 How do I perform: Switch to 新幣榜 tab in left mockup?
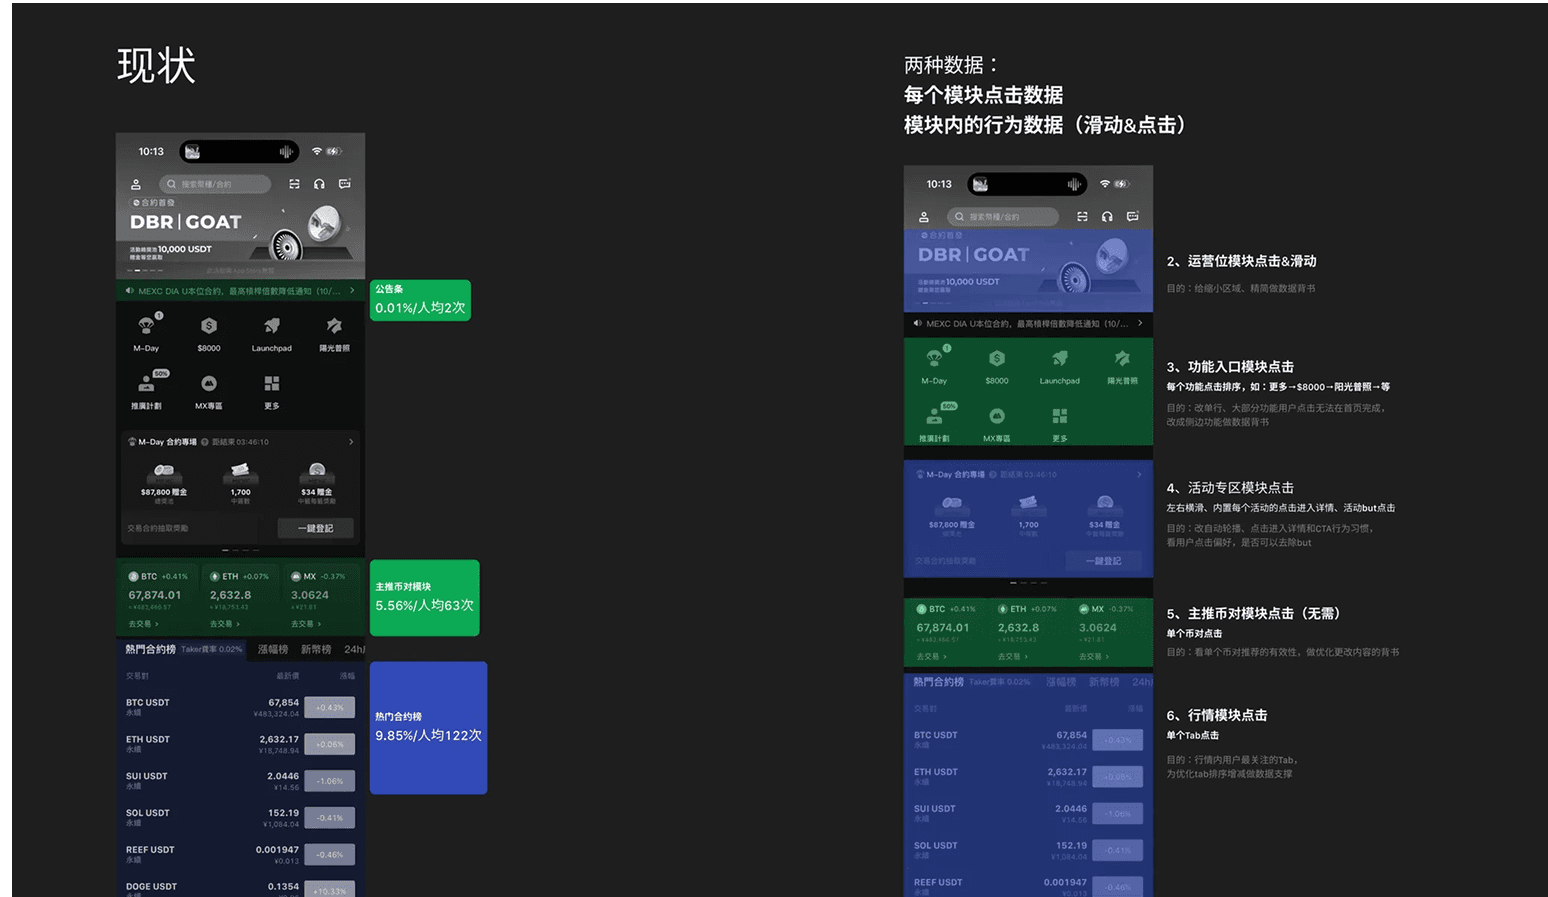tap(316, 650)
